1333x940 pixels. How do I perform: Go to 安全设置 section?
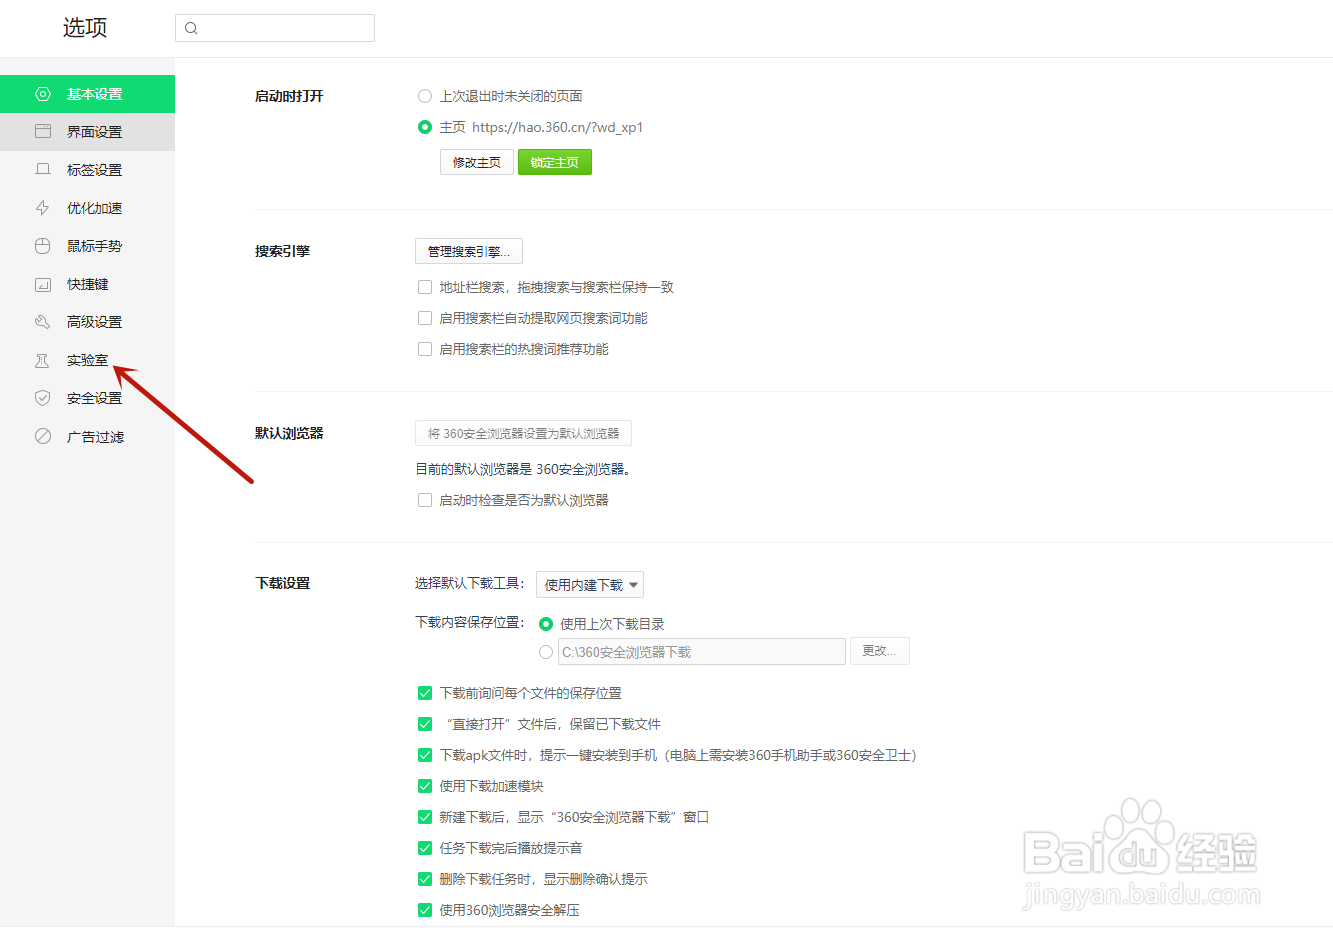click(x=87, y=398)
